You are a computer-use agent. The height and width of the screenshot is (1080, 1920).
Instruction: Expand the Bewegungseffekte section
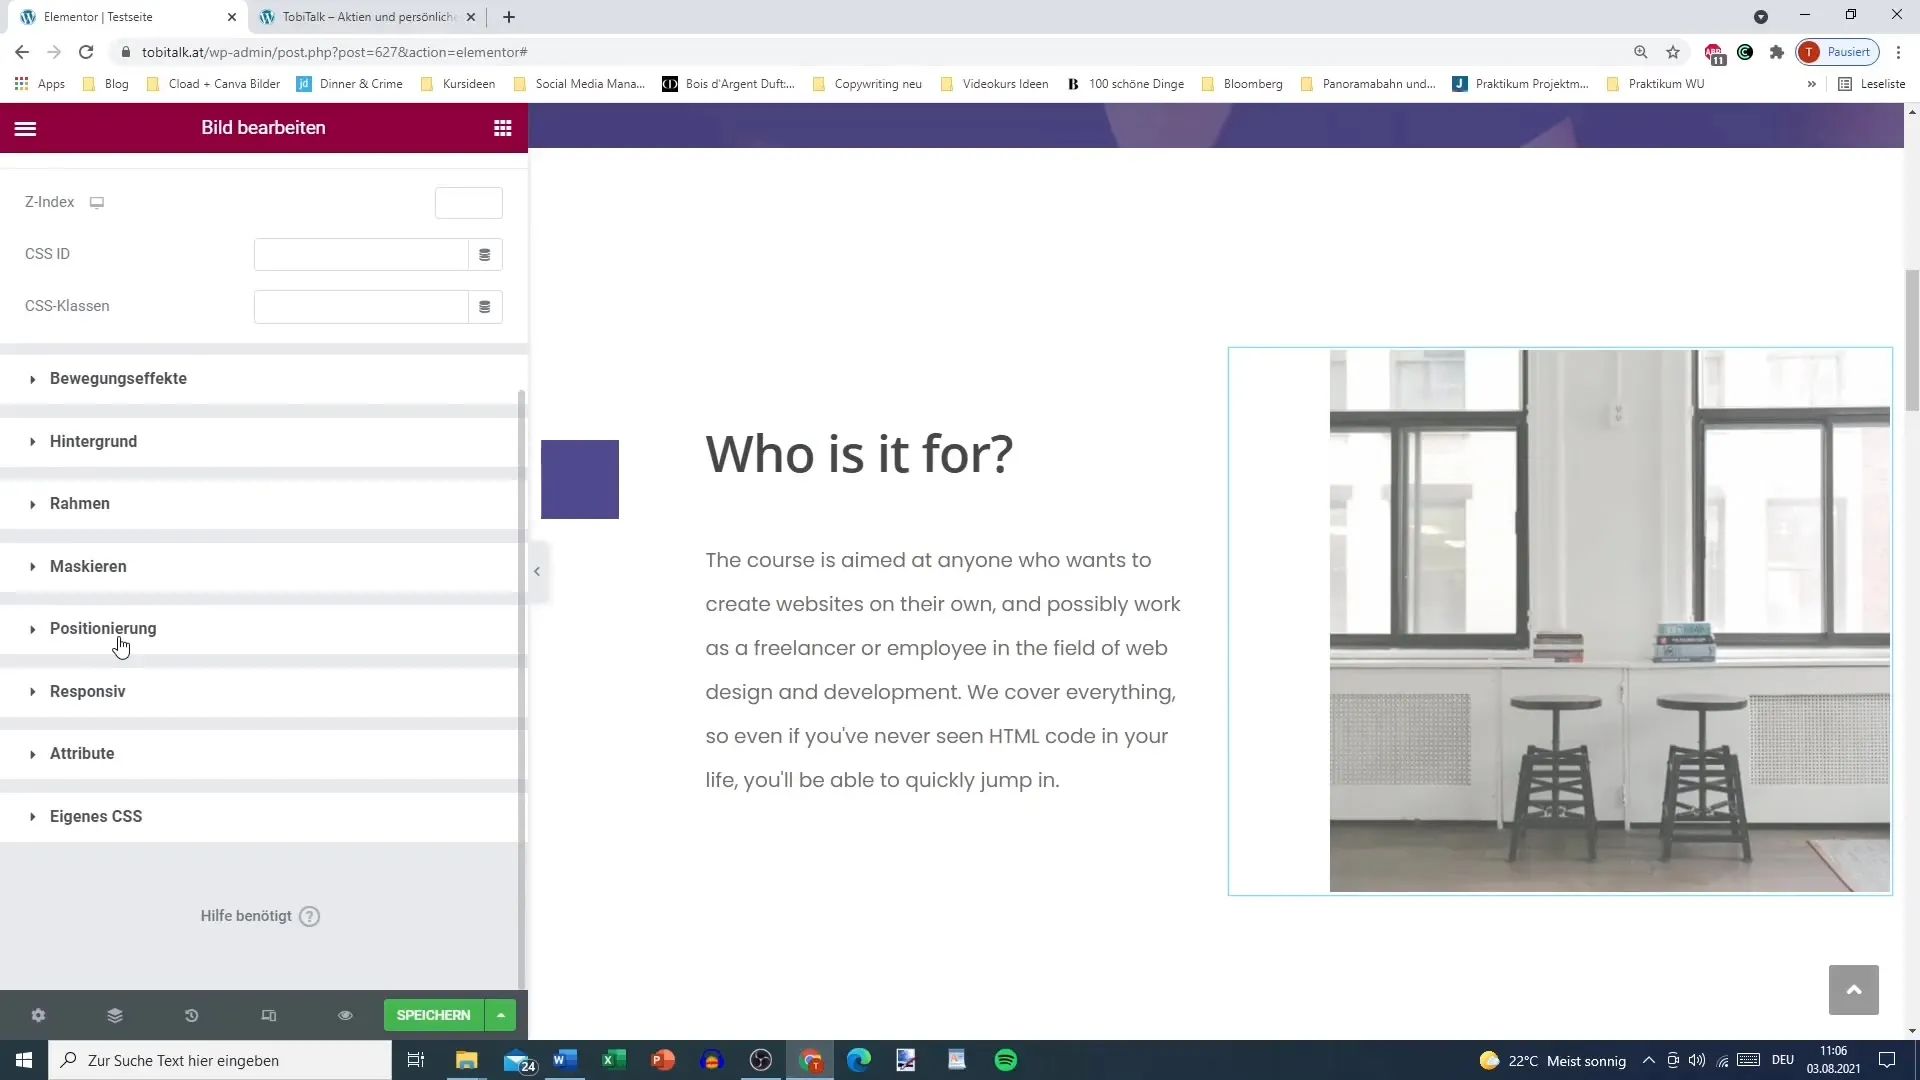pos(118,379)
